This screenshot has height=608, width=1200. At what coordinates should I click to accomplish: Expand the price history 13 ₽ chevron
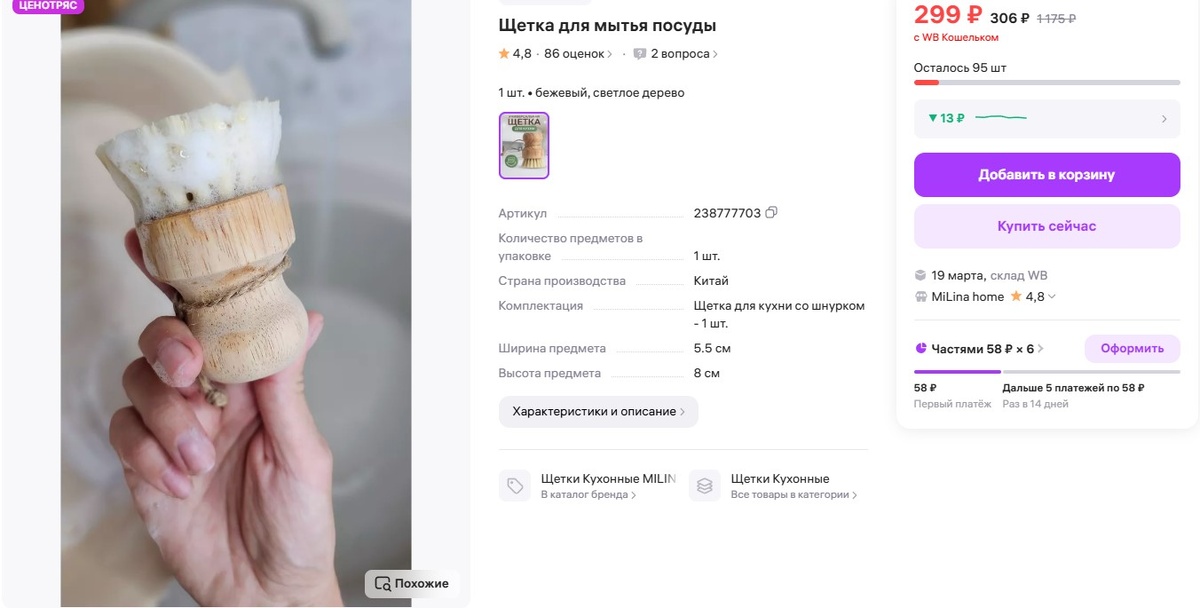tap(1164, 119)
